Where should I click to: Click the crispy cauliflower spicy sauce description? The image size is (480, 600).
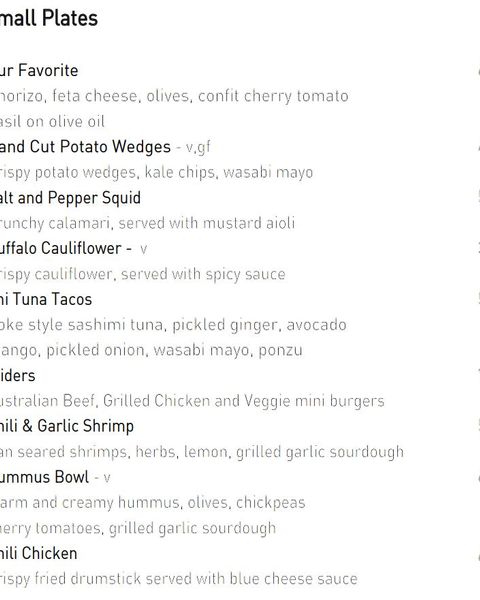click(142, 274)
